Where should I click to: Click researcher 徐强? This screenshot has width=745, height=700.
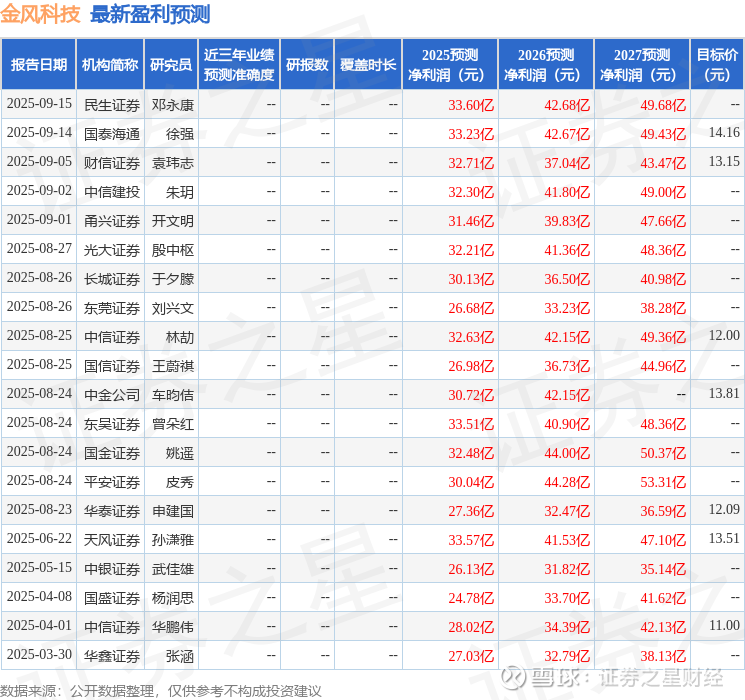point(180,134)
